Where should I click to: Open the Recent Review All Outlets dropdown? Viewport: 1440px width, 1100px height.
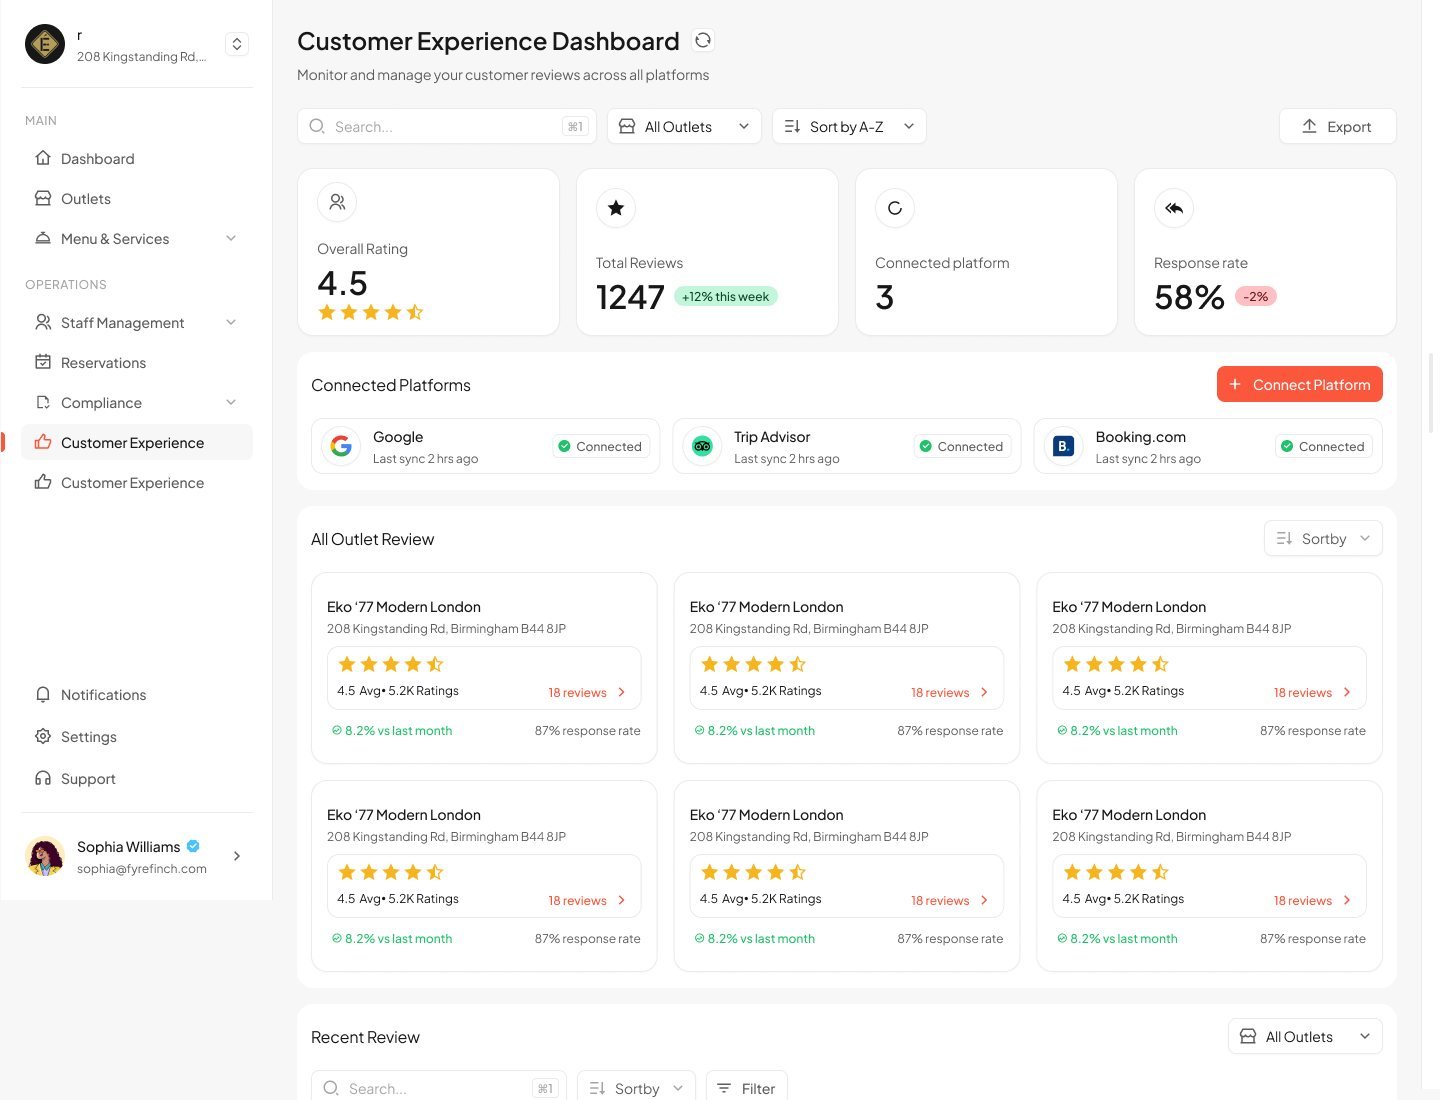(1305, 1036)
